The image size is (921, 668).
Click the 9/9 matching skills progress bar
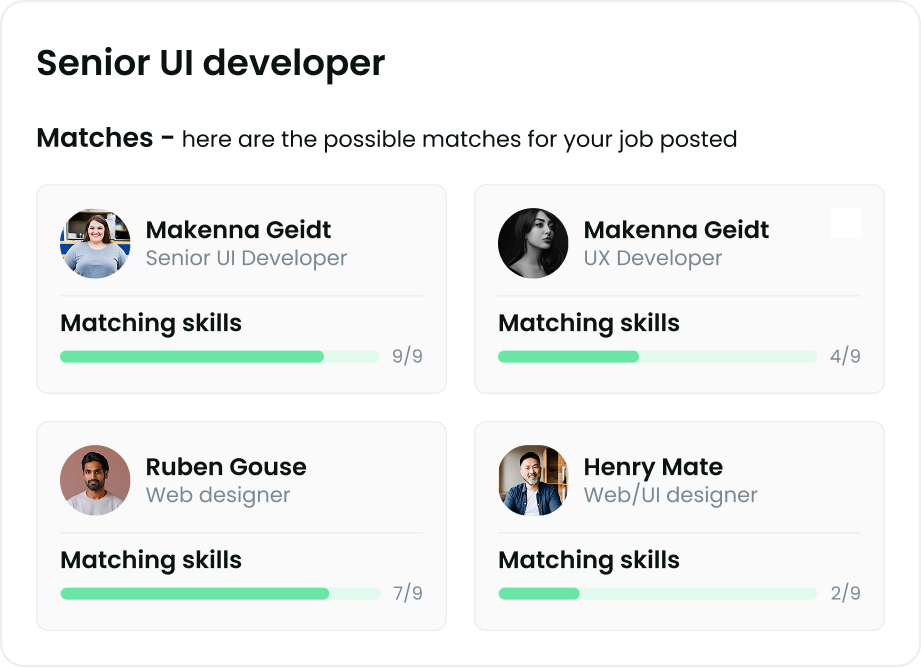click(220, 357)
